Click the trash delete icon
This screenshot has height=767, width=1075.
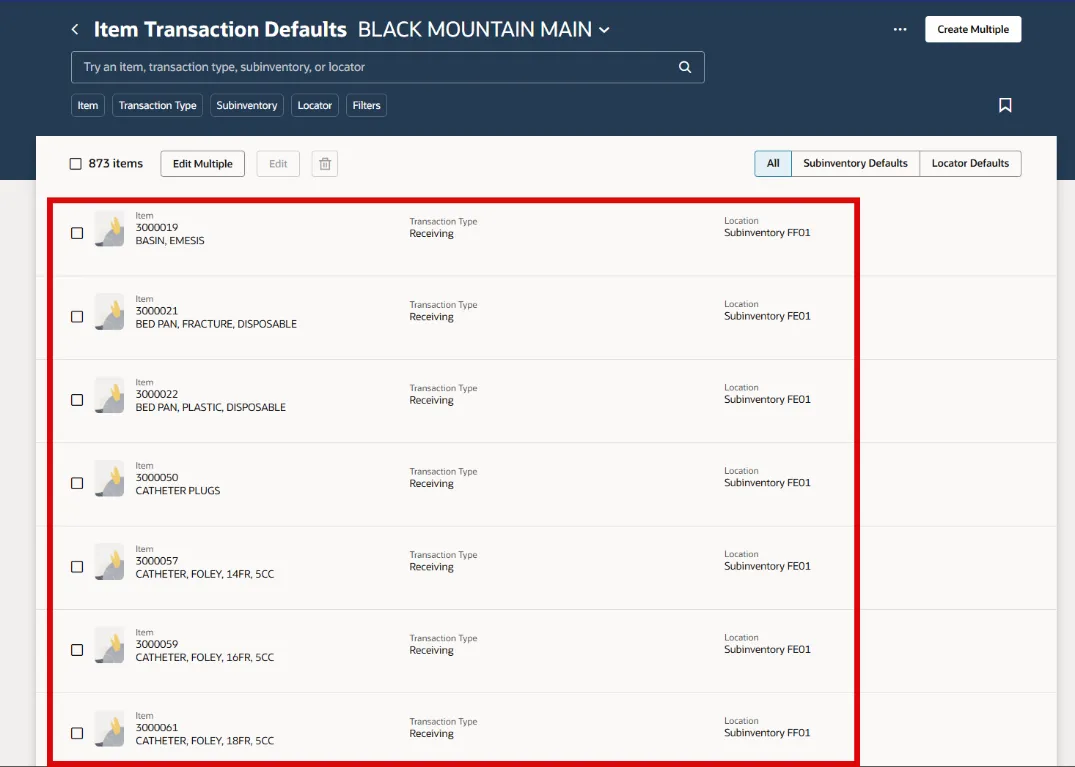(x=324, y=164)
